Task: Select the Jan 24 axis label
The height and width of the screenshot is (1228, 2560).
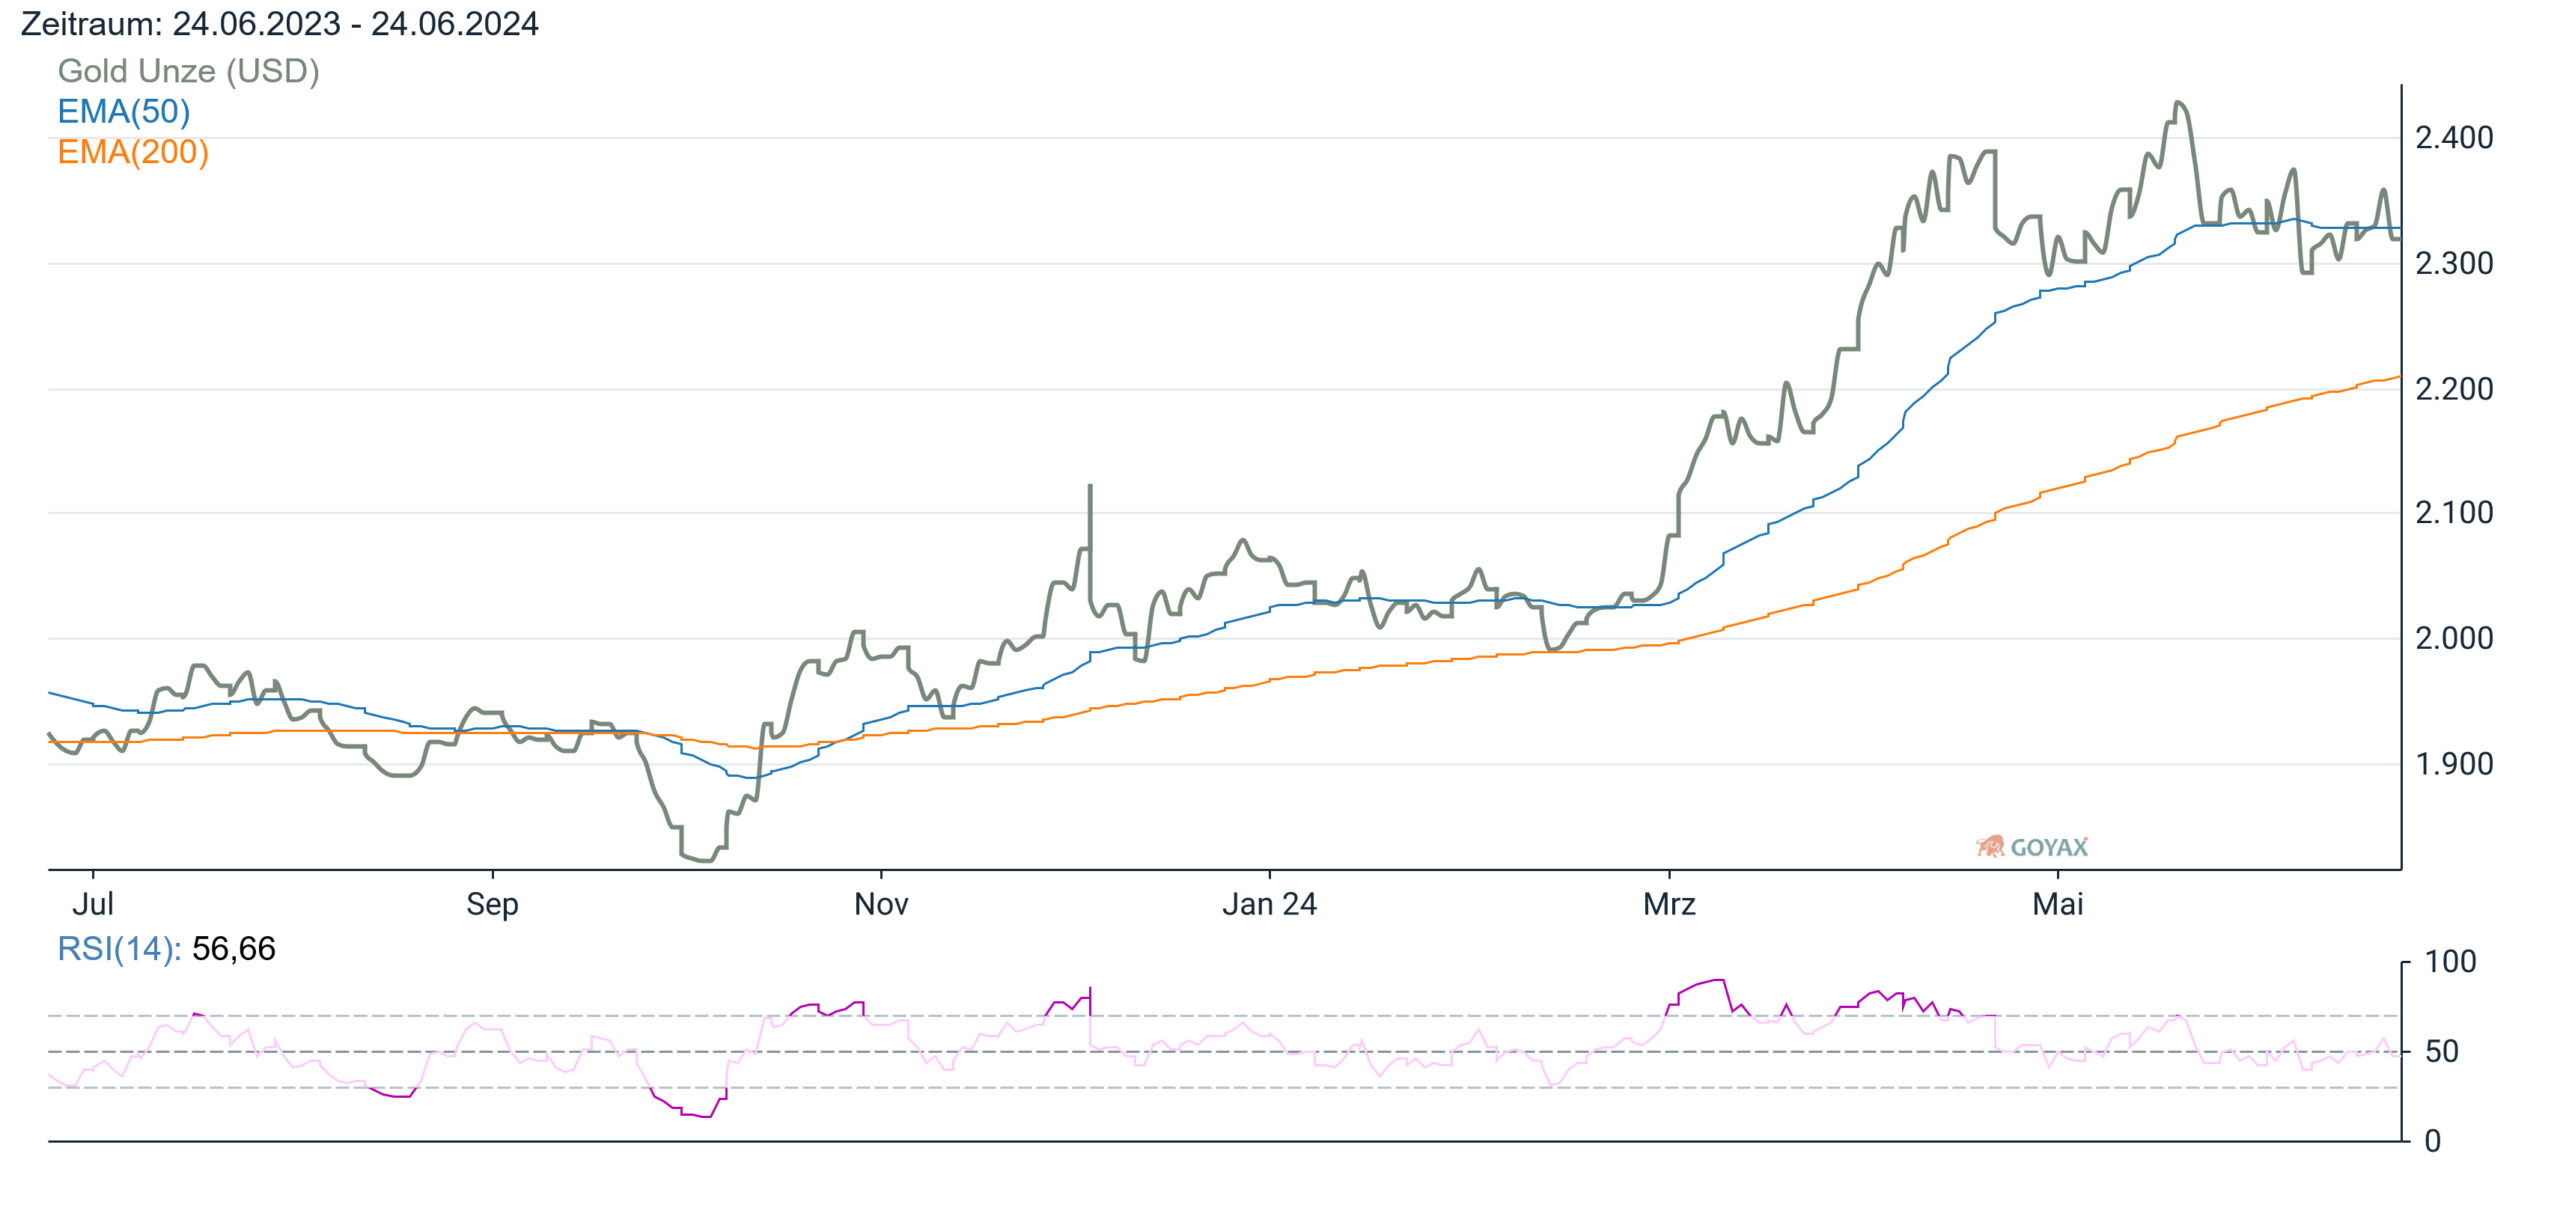Action: 1269,904
